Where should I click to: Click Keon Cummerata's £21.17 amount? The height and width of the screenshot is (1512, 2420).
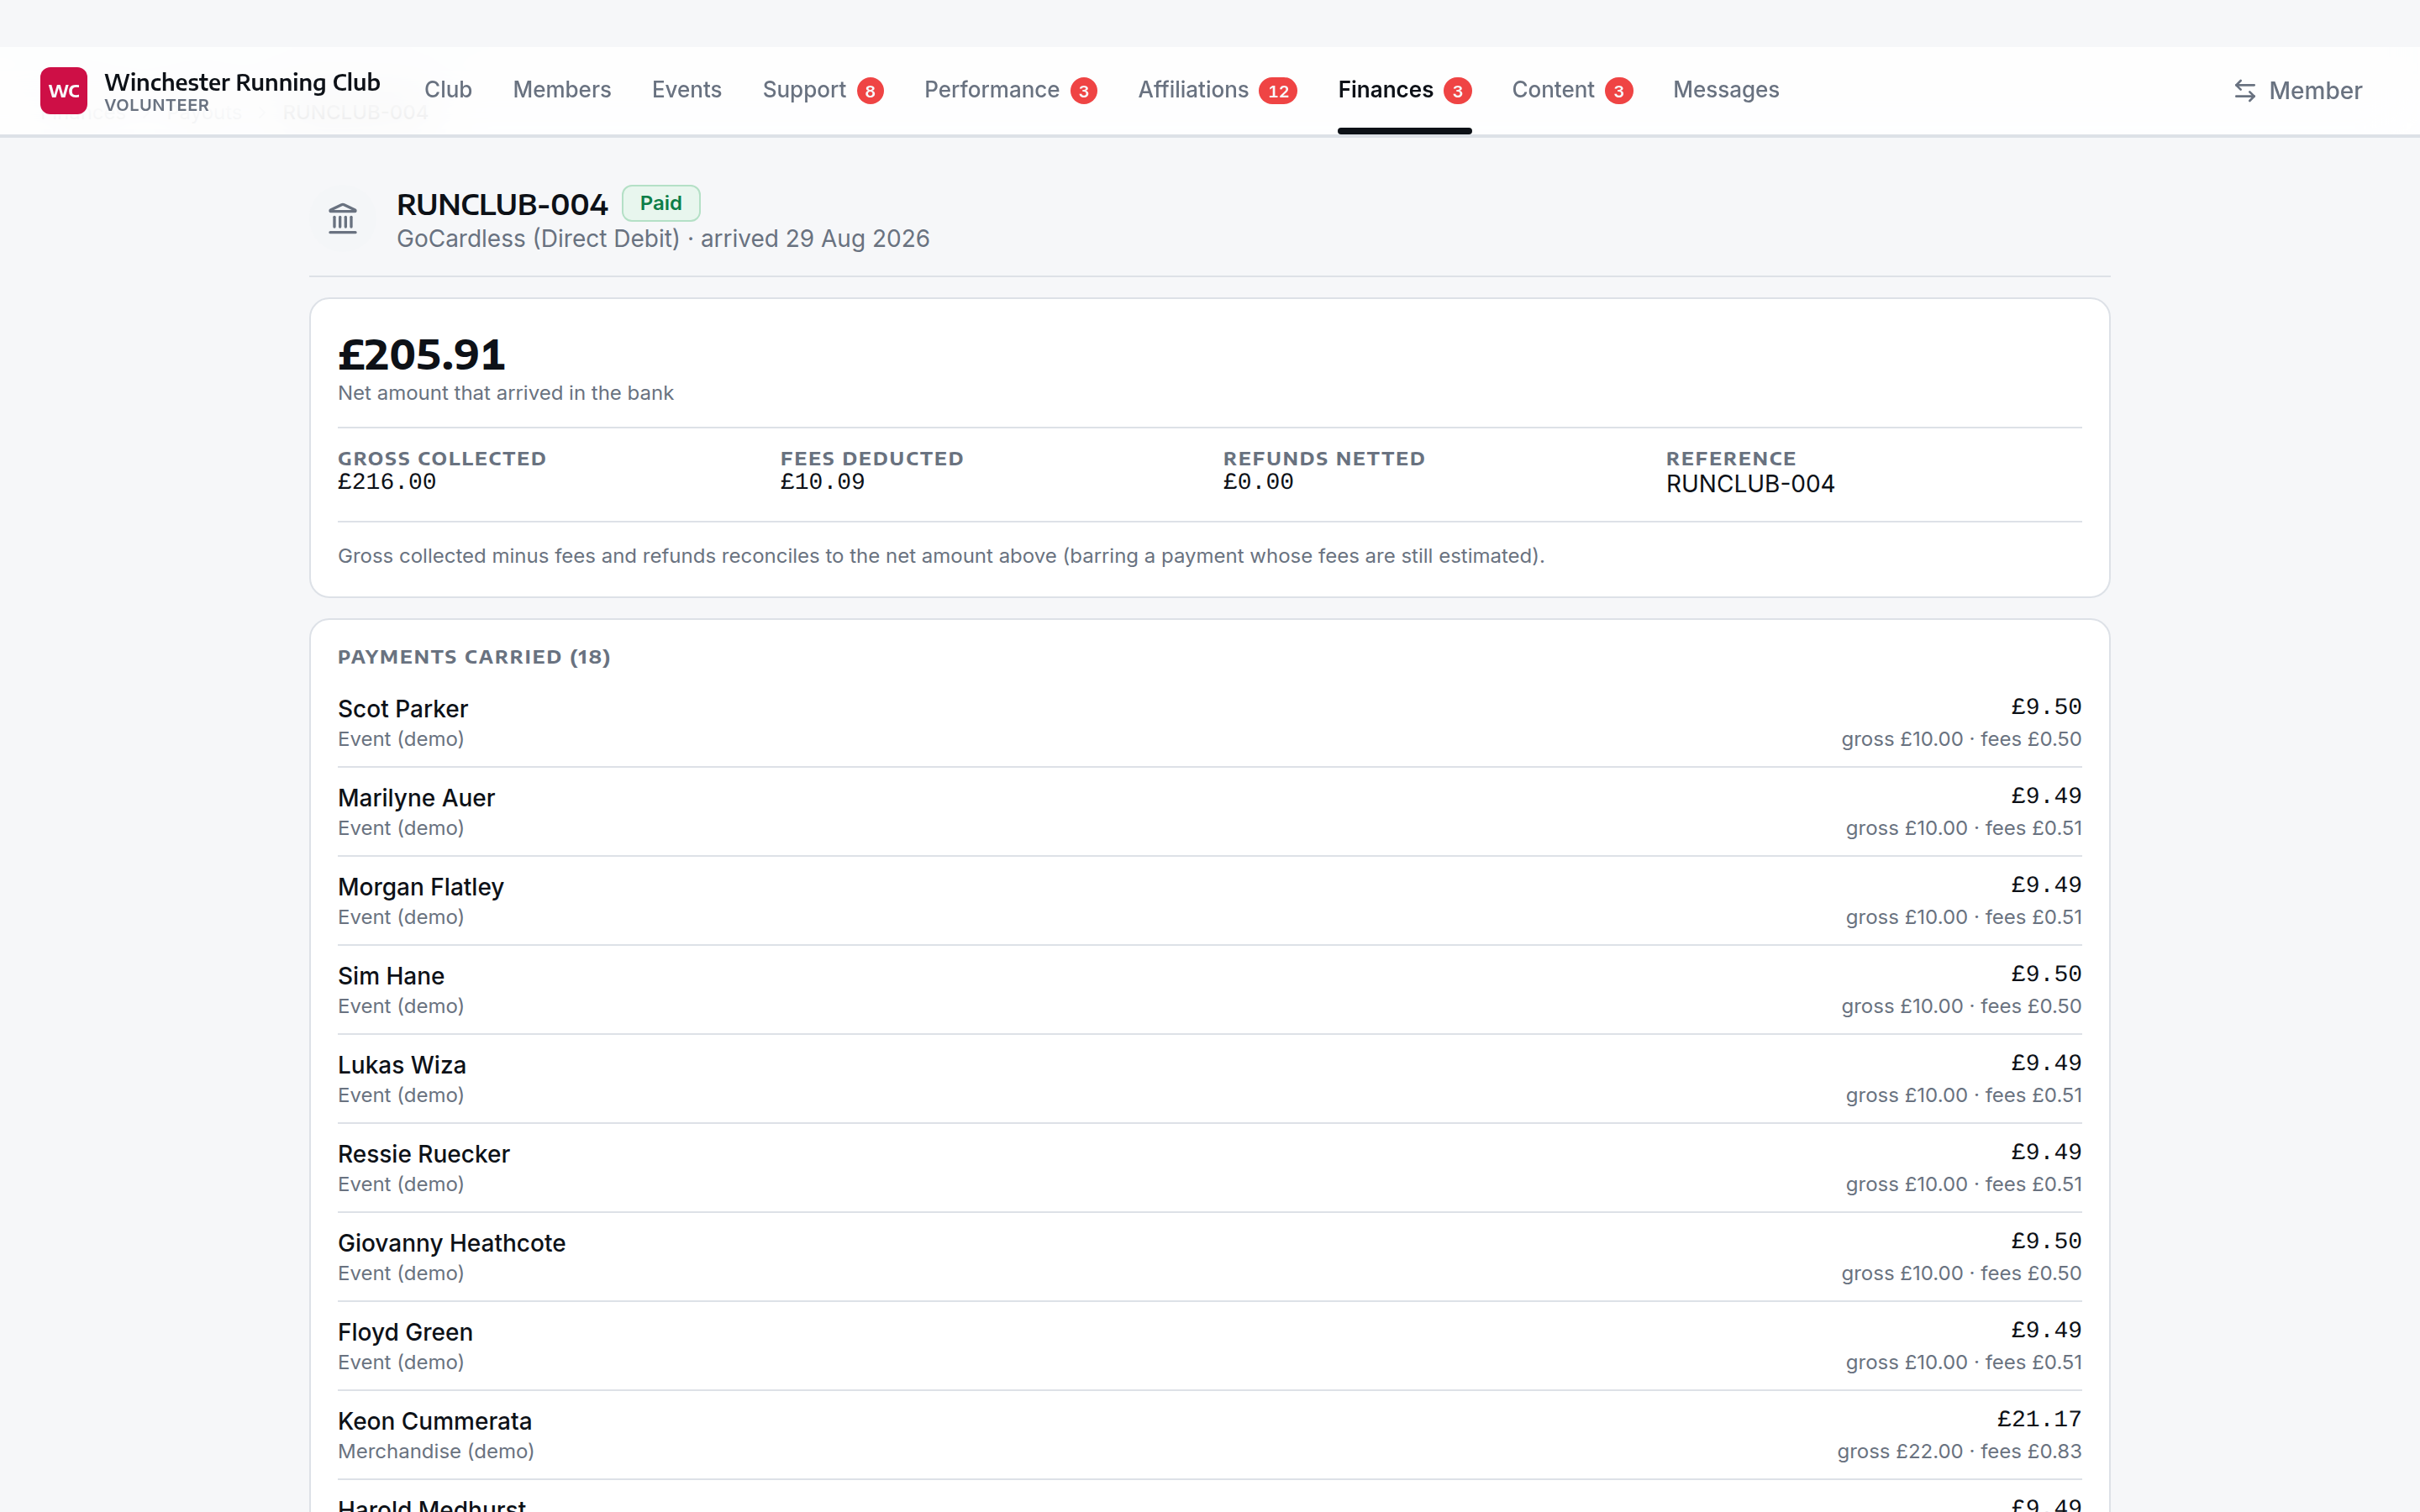2039,1419
